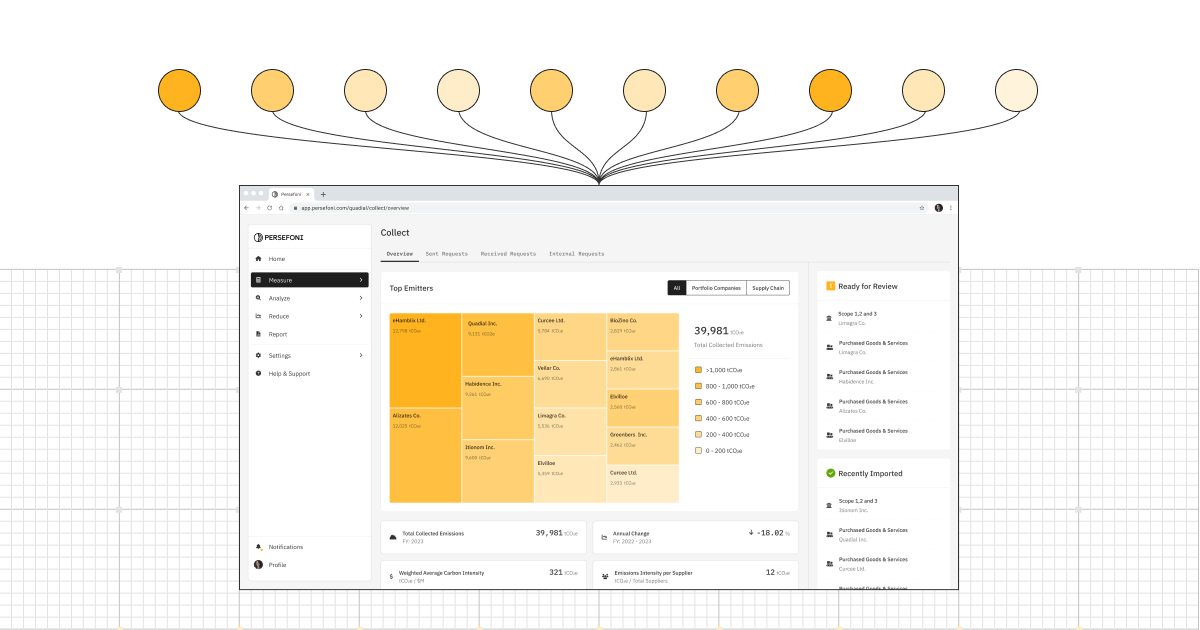The height and width of the screenshot is (630, 1200).
Task: Click the people icon on Emissions Intensity per Supplier
Action: pos(604,576)
